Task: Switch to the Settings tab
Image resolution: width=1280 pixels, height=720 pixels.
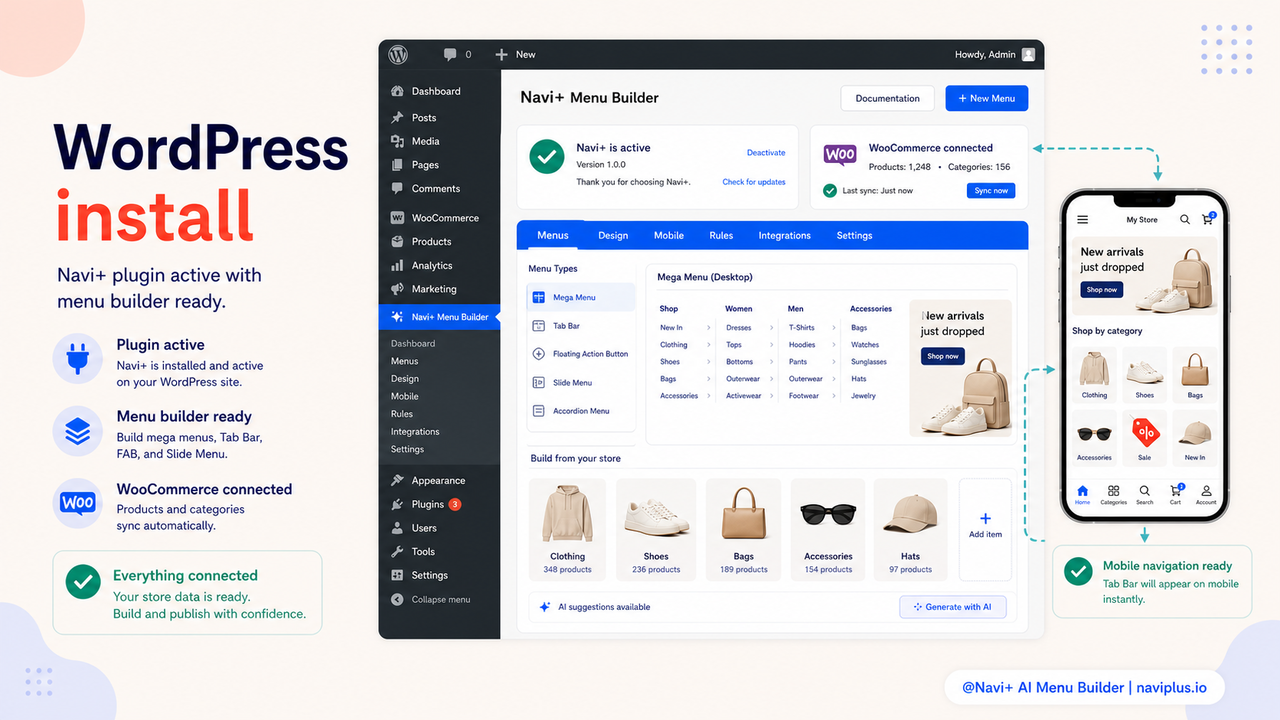Action: click(855, 235)
